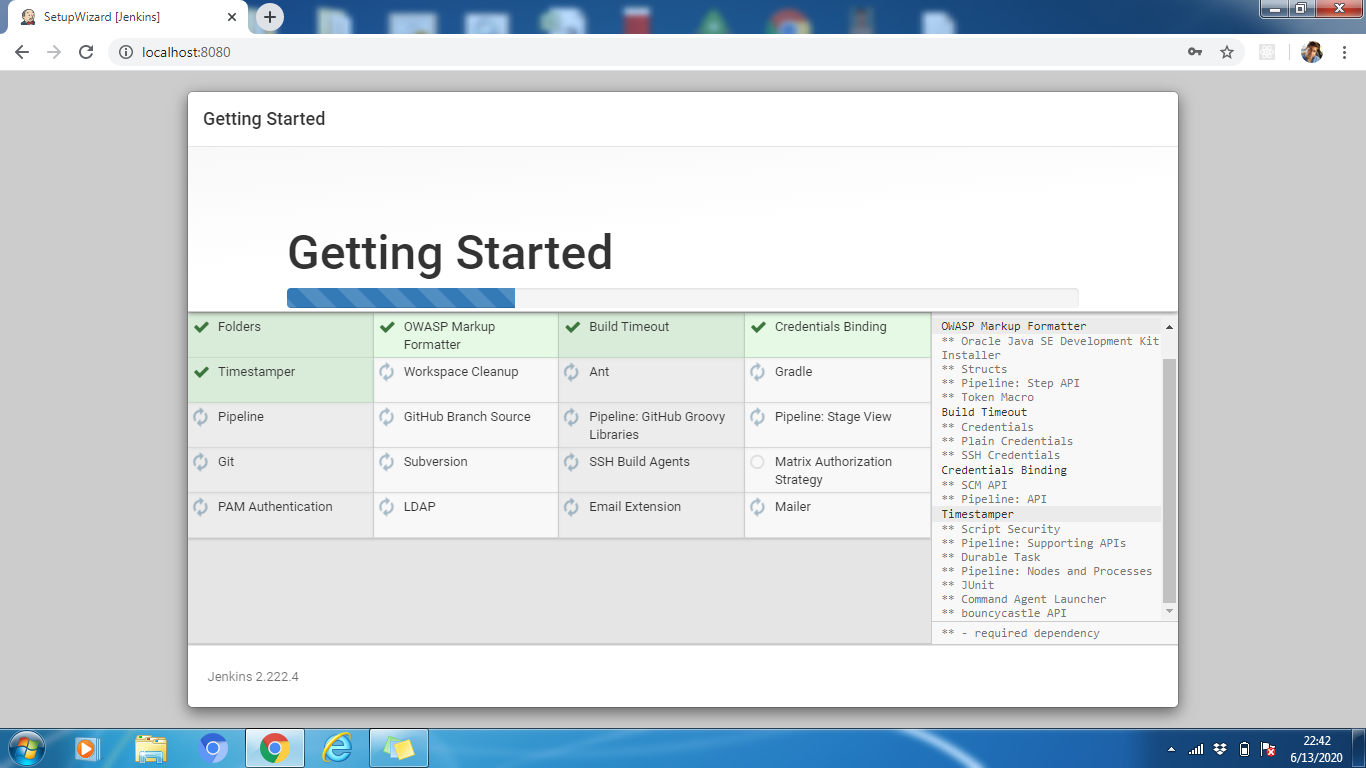This screenshot has width=1366, height=768.
Task: Show hidden system tray icons
Action: [1171, 749]
